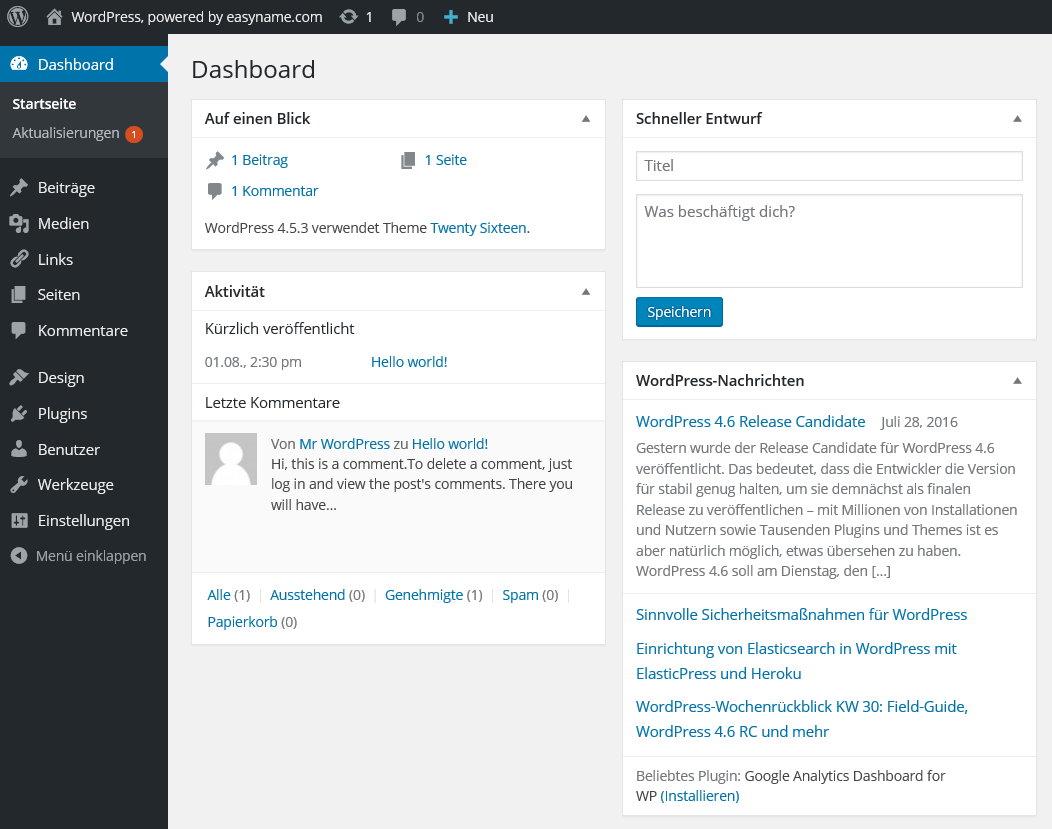Open the Elasticsearch in WordPress article
This screenshot has height=829, width=1052.
(796, 661)
